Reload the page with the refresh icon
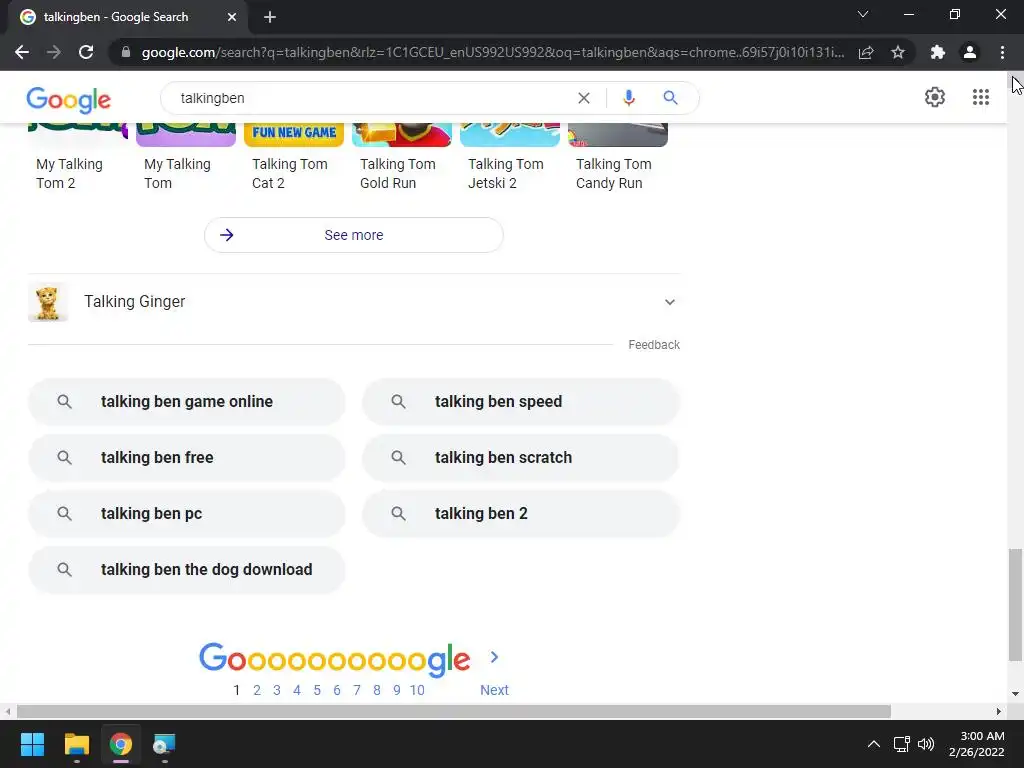 pyautogui.click(x=86, y=52)
